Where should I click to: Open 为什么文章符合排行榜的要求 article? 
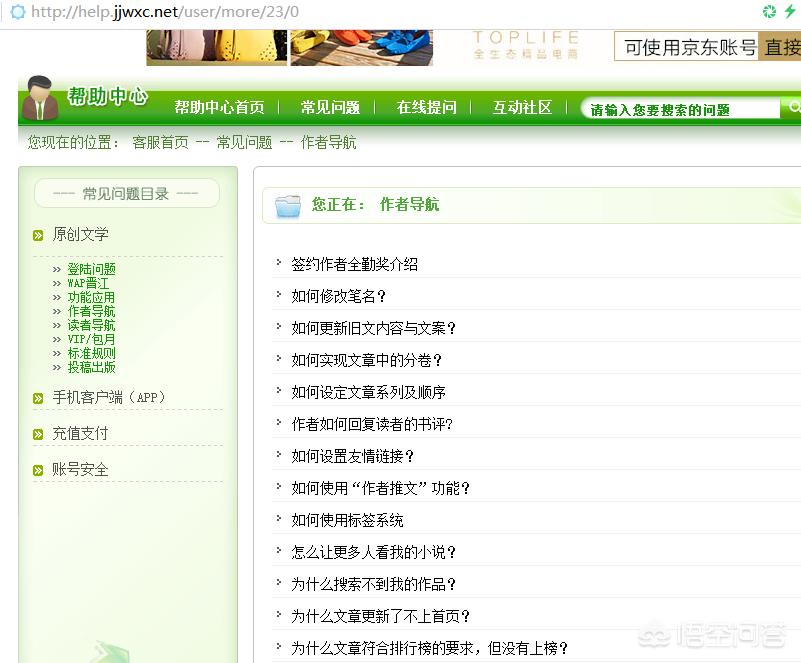point(430,648)
